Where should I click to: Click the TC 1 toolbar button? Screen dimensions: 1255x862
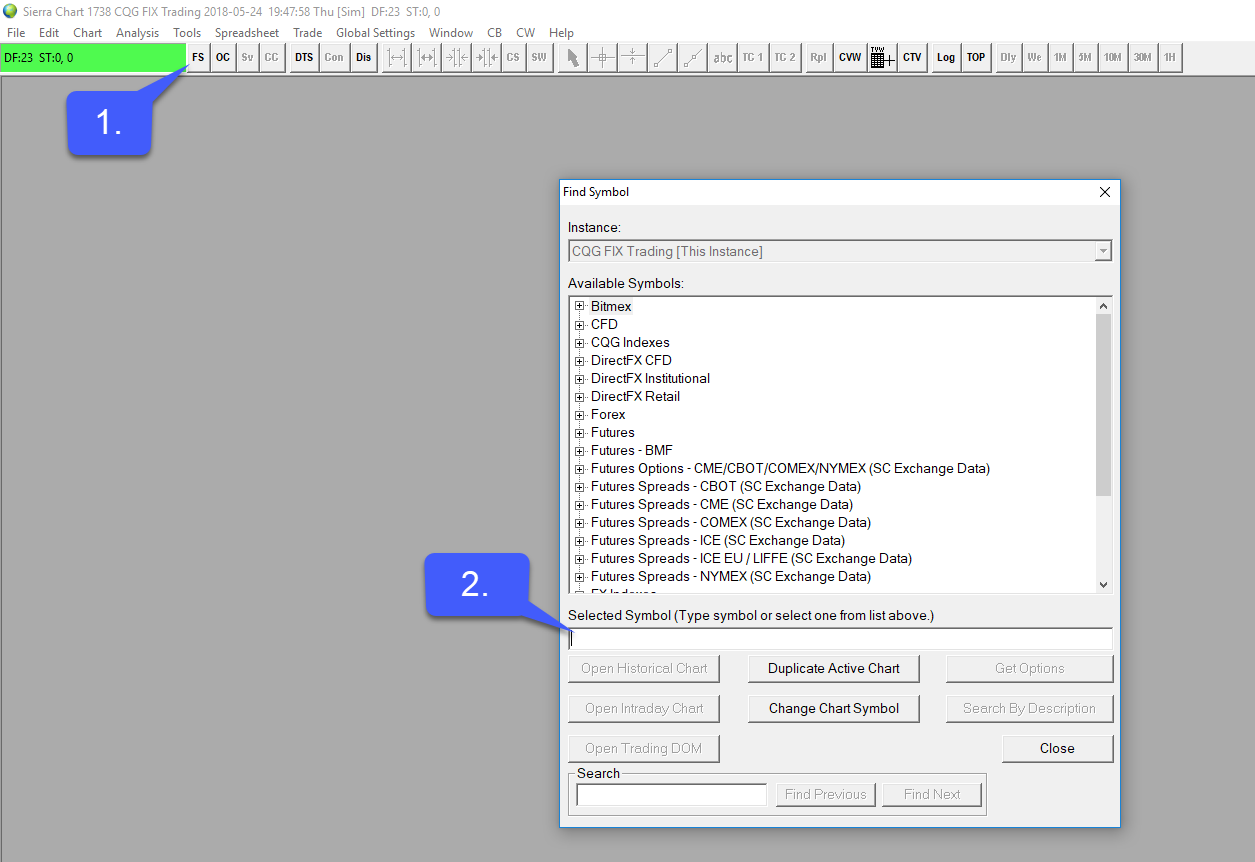753,58
